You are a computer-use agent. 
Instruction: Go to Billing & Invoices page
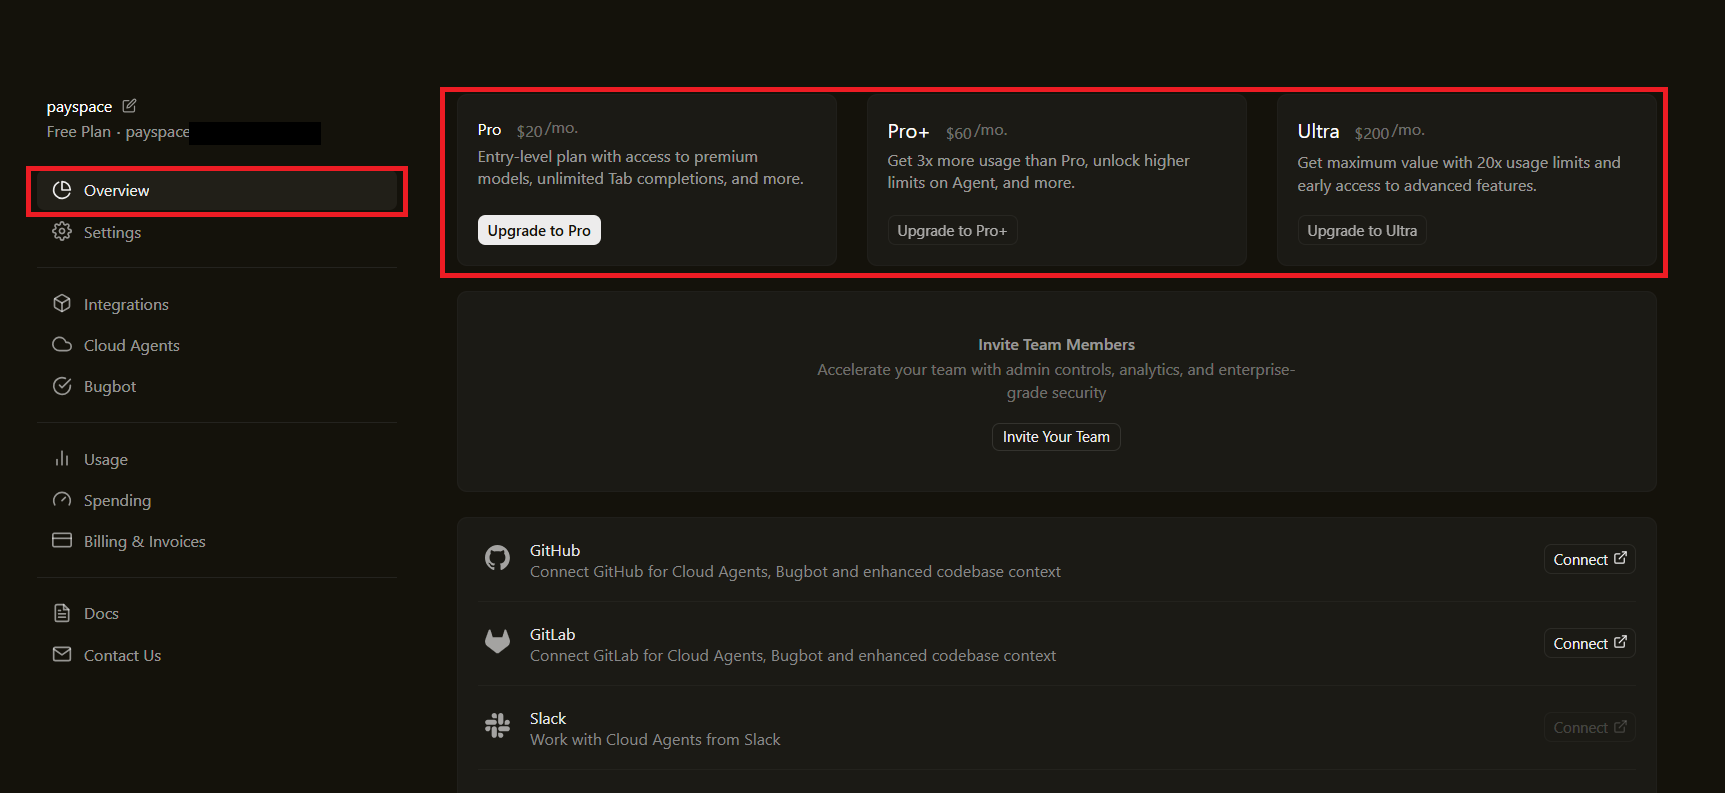click(144, 541)
